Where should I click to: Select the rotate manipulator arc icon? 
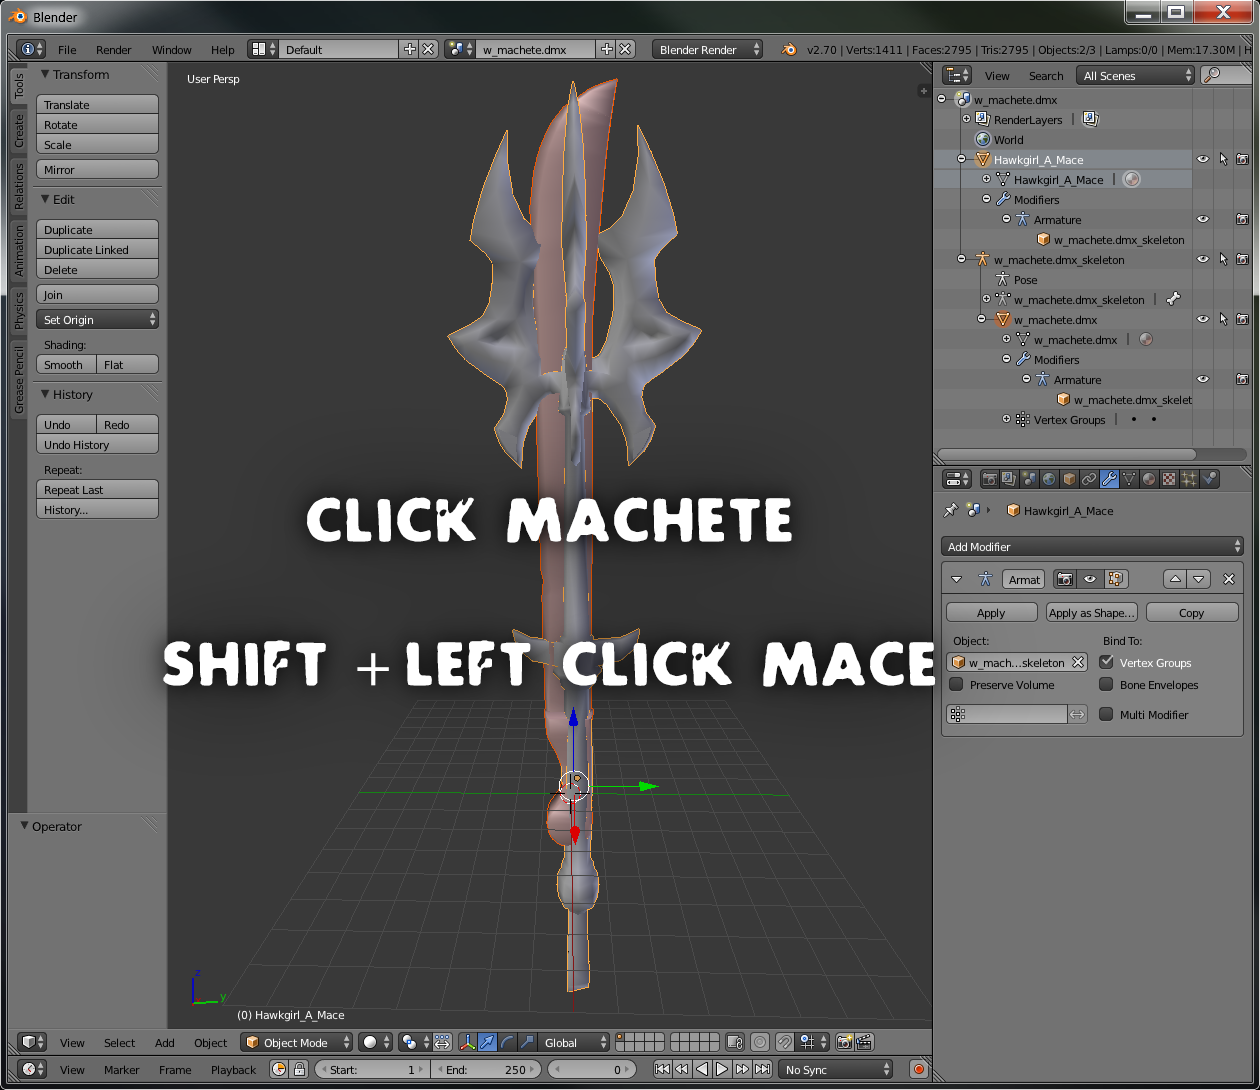click(507, 1042)
